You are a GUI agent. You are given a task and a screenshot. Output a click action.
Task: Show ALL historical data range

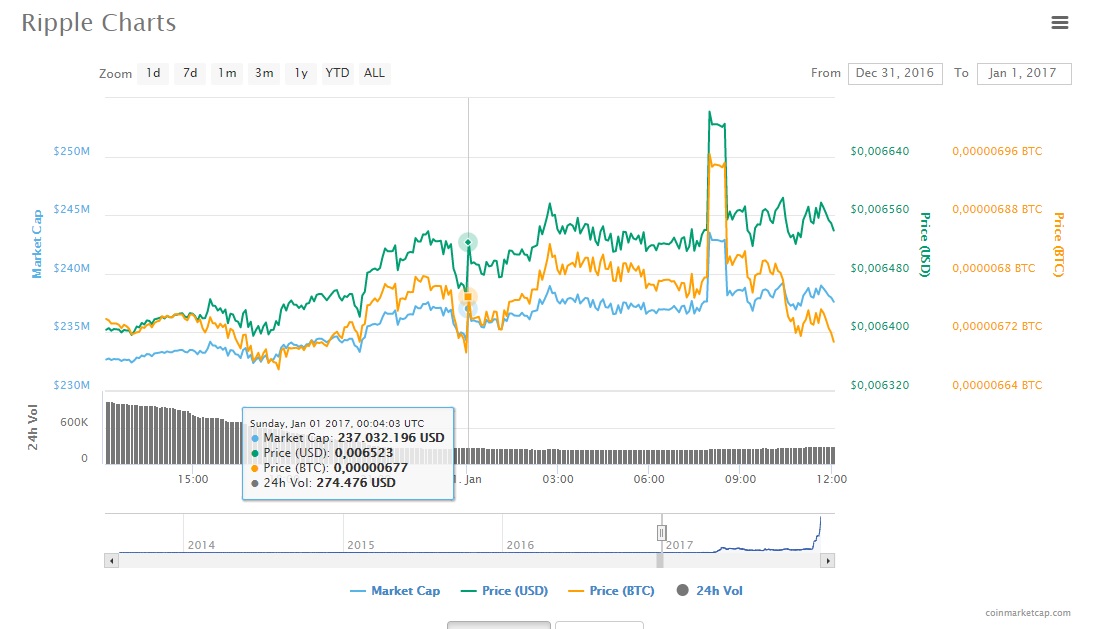(374, 73)
